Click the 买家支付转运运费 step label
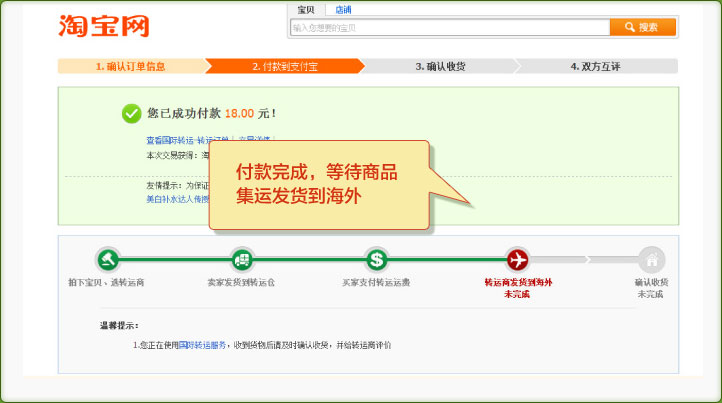 (376, 282)
